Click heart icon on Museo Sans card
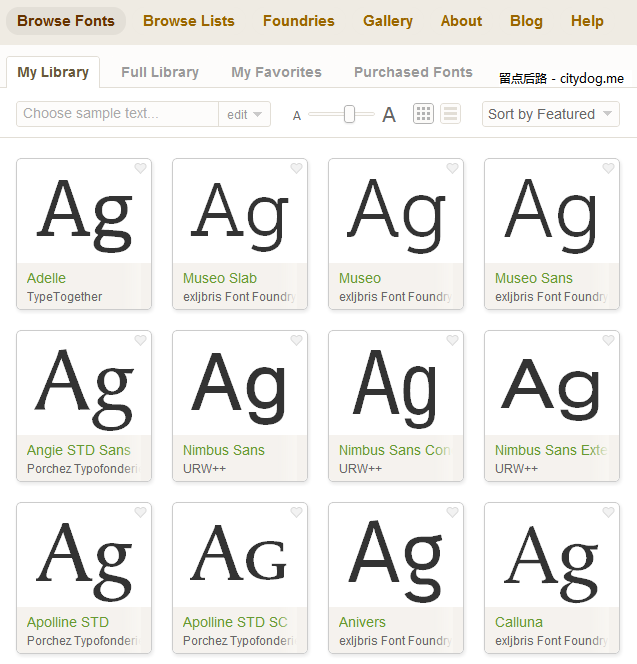Screen dimensions: 637x664 609,169
